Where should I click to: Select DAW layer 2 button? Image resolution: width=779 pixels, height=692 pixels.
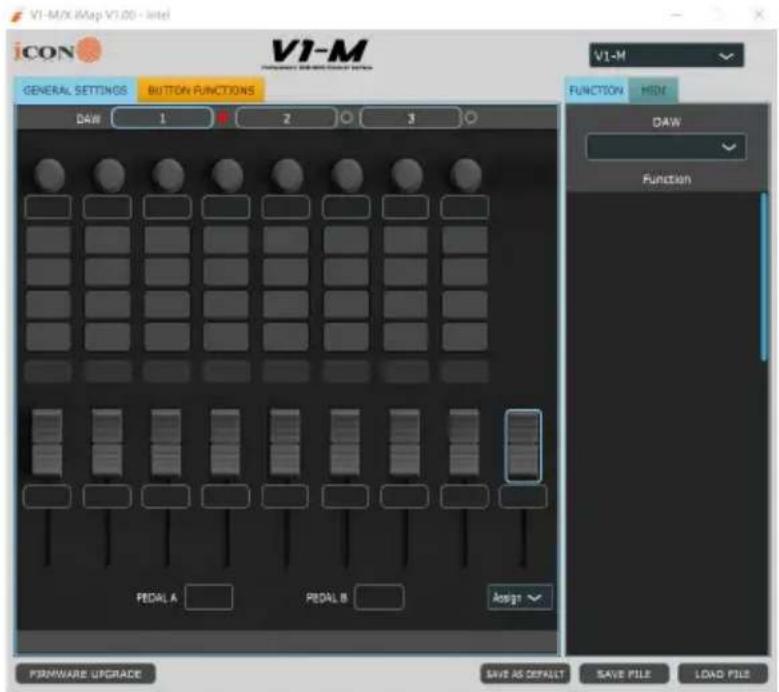click(286, 118)
